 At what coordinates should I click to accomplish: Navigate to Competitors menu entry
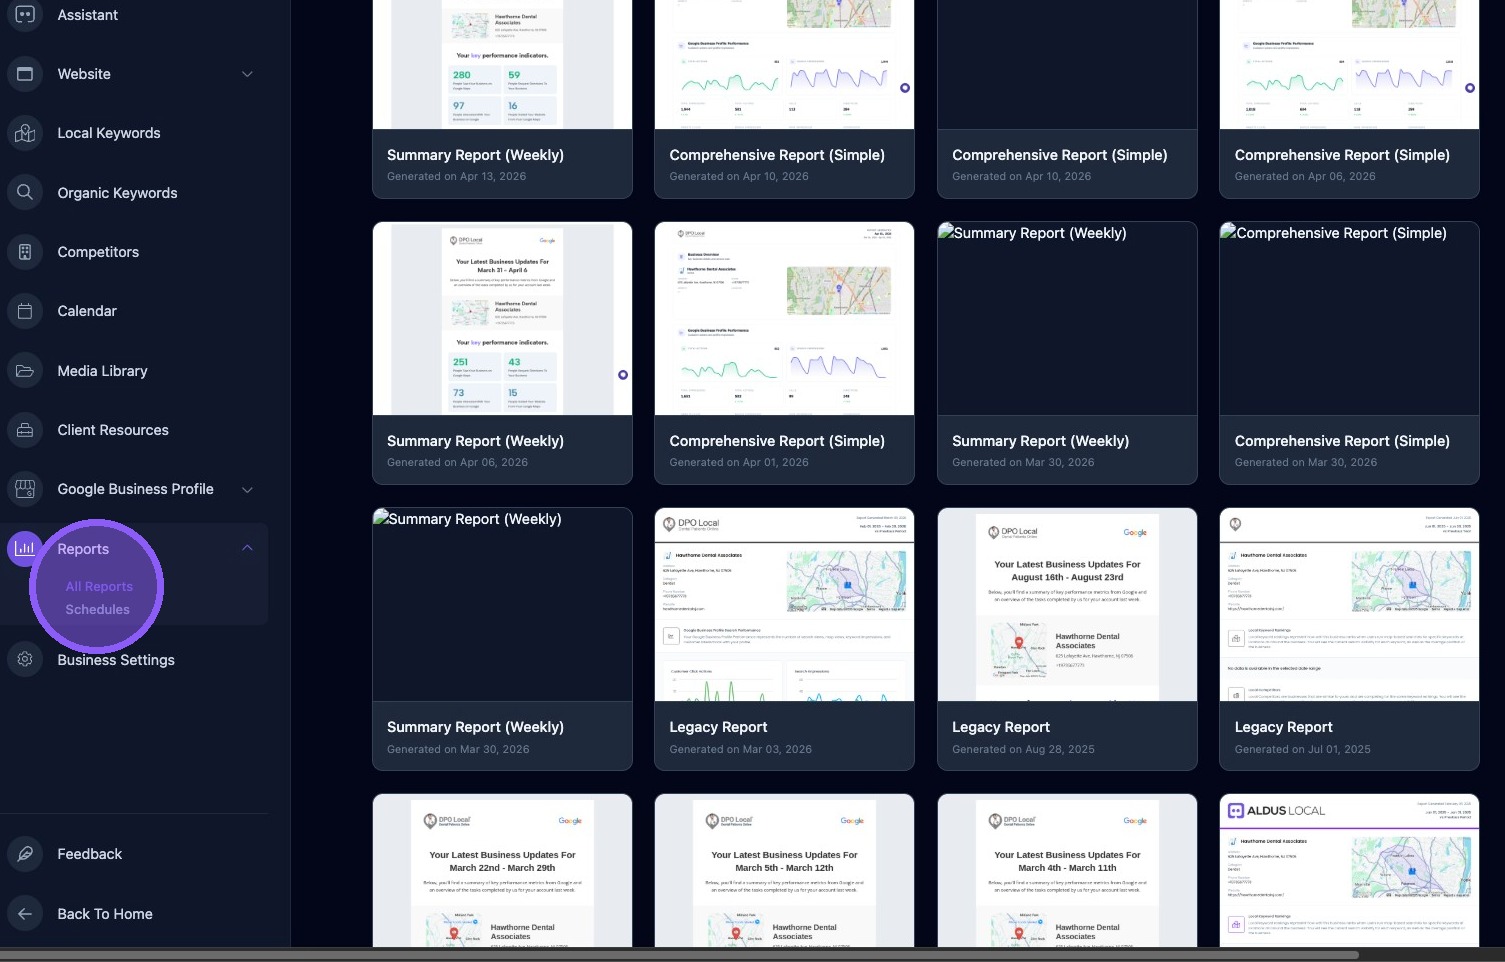[98, 252]
